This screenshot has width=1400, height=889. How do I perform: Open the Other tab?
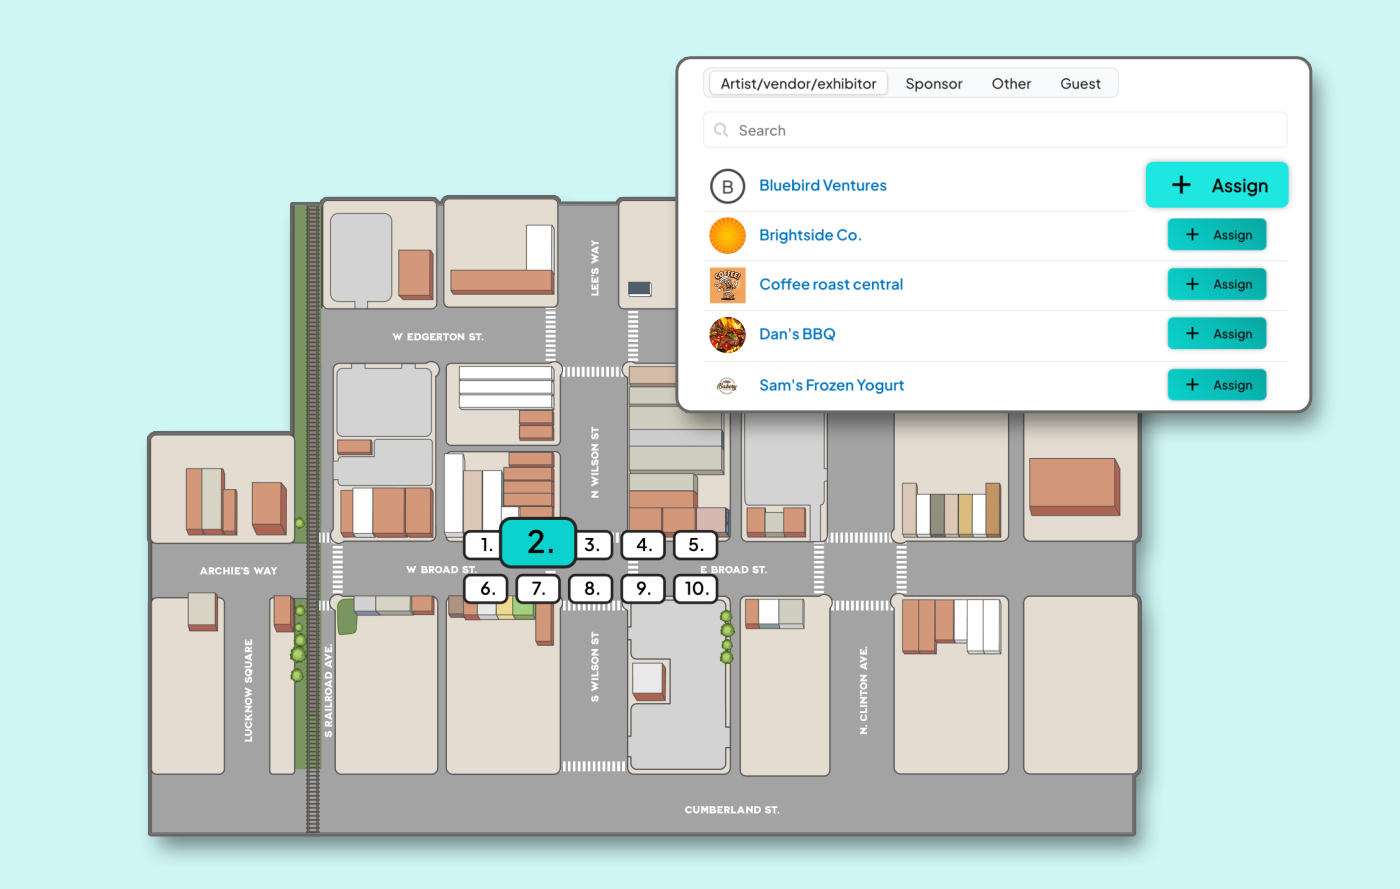1011,84
